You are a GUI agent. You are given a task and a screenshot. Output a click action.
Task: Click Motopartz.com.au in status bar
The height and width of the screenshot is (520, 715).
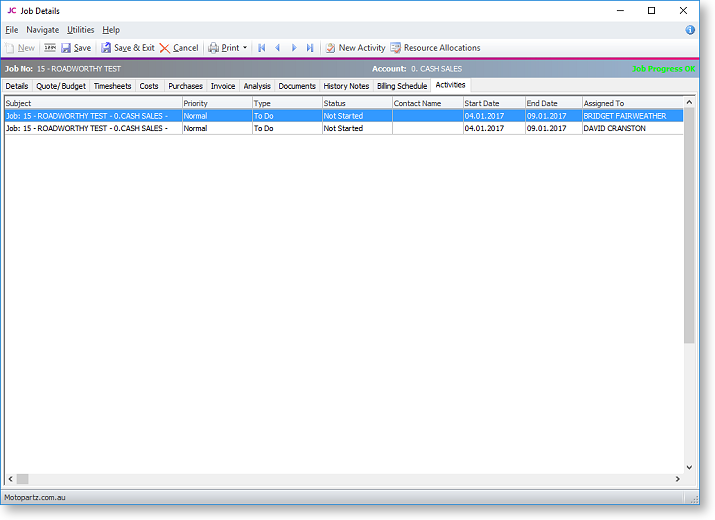(35, 498)
